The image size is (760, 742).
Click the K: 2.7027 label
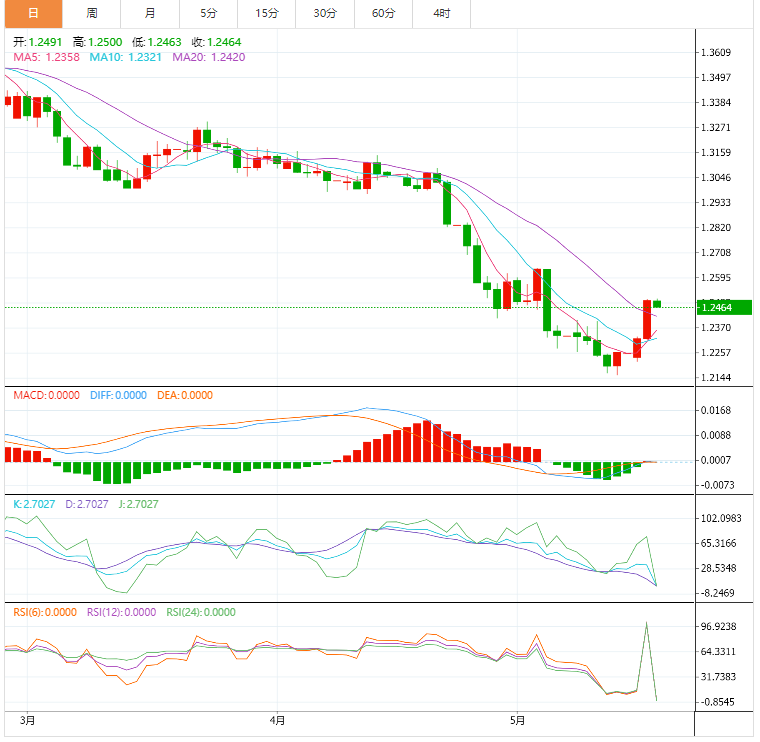pos(34,504)
